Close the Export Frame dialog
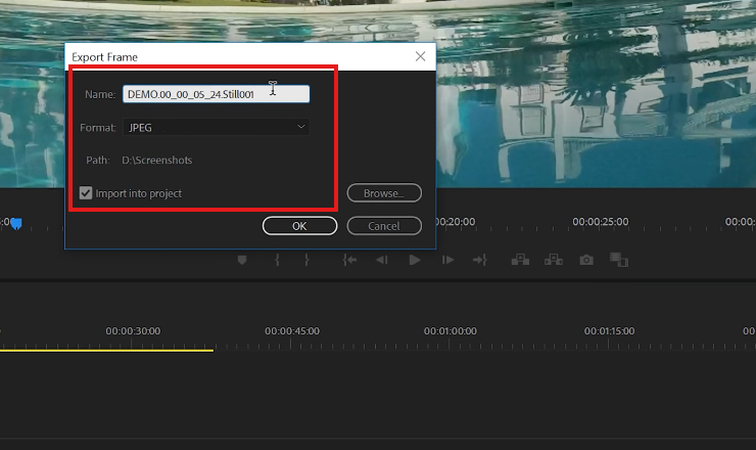756x450 pixels. (x=420, y=56)
